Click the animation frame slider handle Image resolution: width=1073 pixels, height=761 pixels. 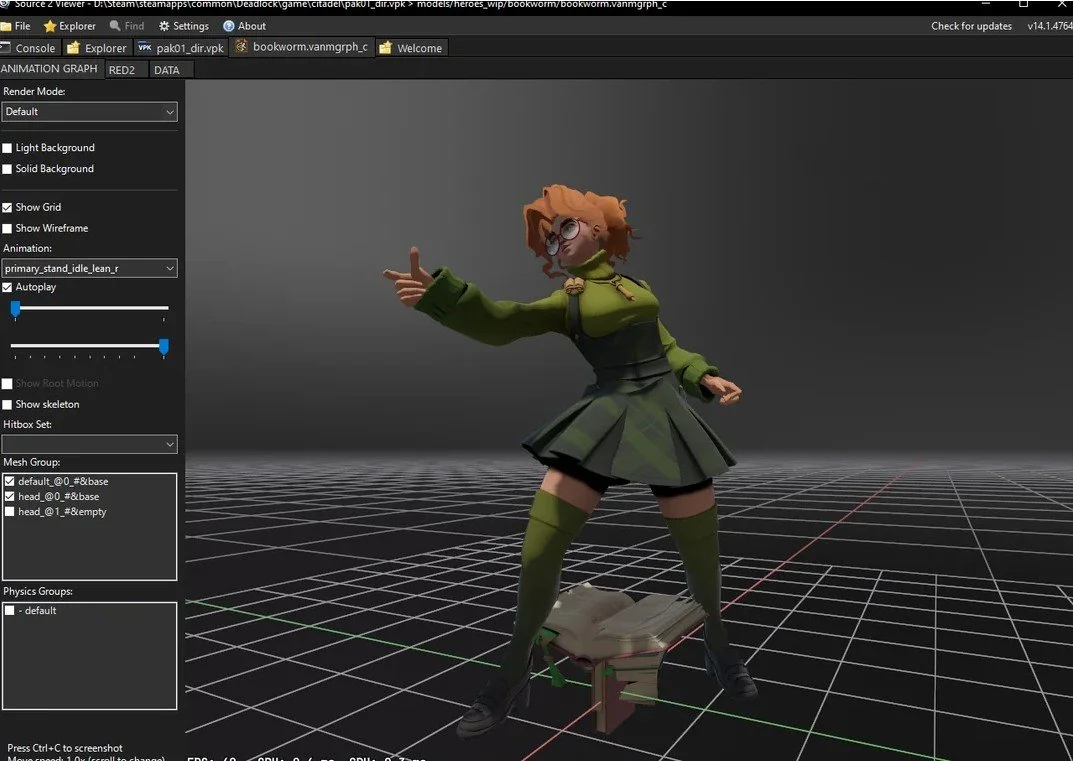[x=15, y=309]
